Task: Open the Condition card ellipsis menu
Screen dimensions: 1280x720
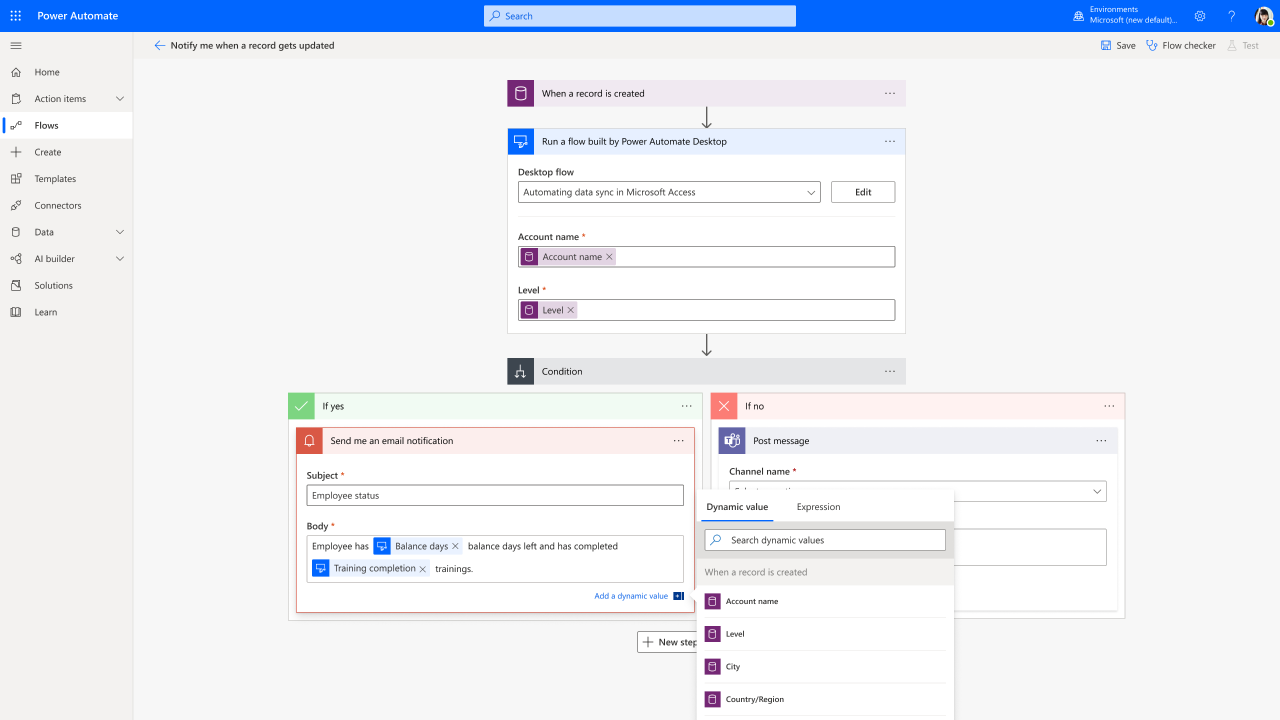Action: (889, 371)
